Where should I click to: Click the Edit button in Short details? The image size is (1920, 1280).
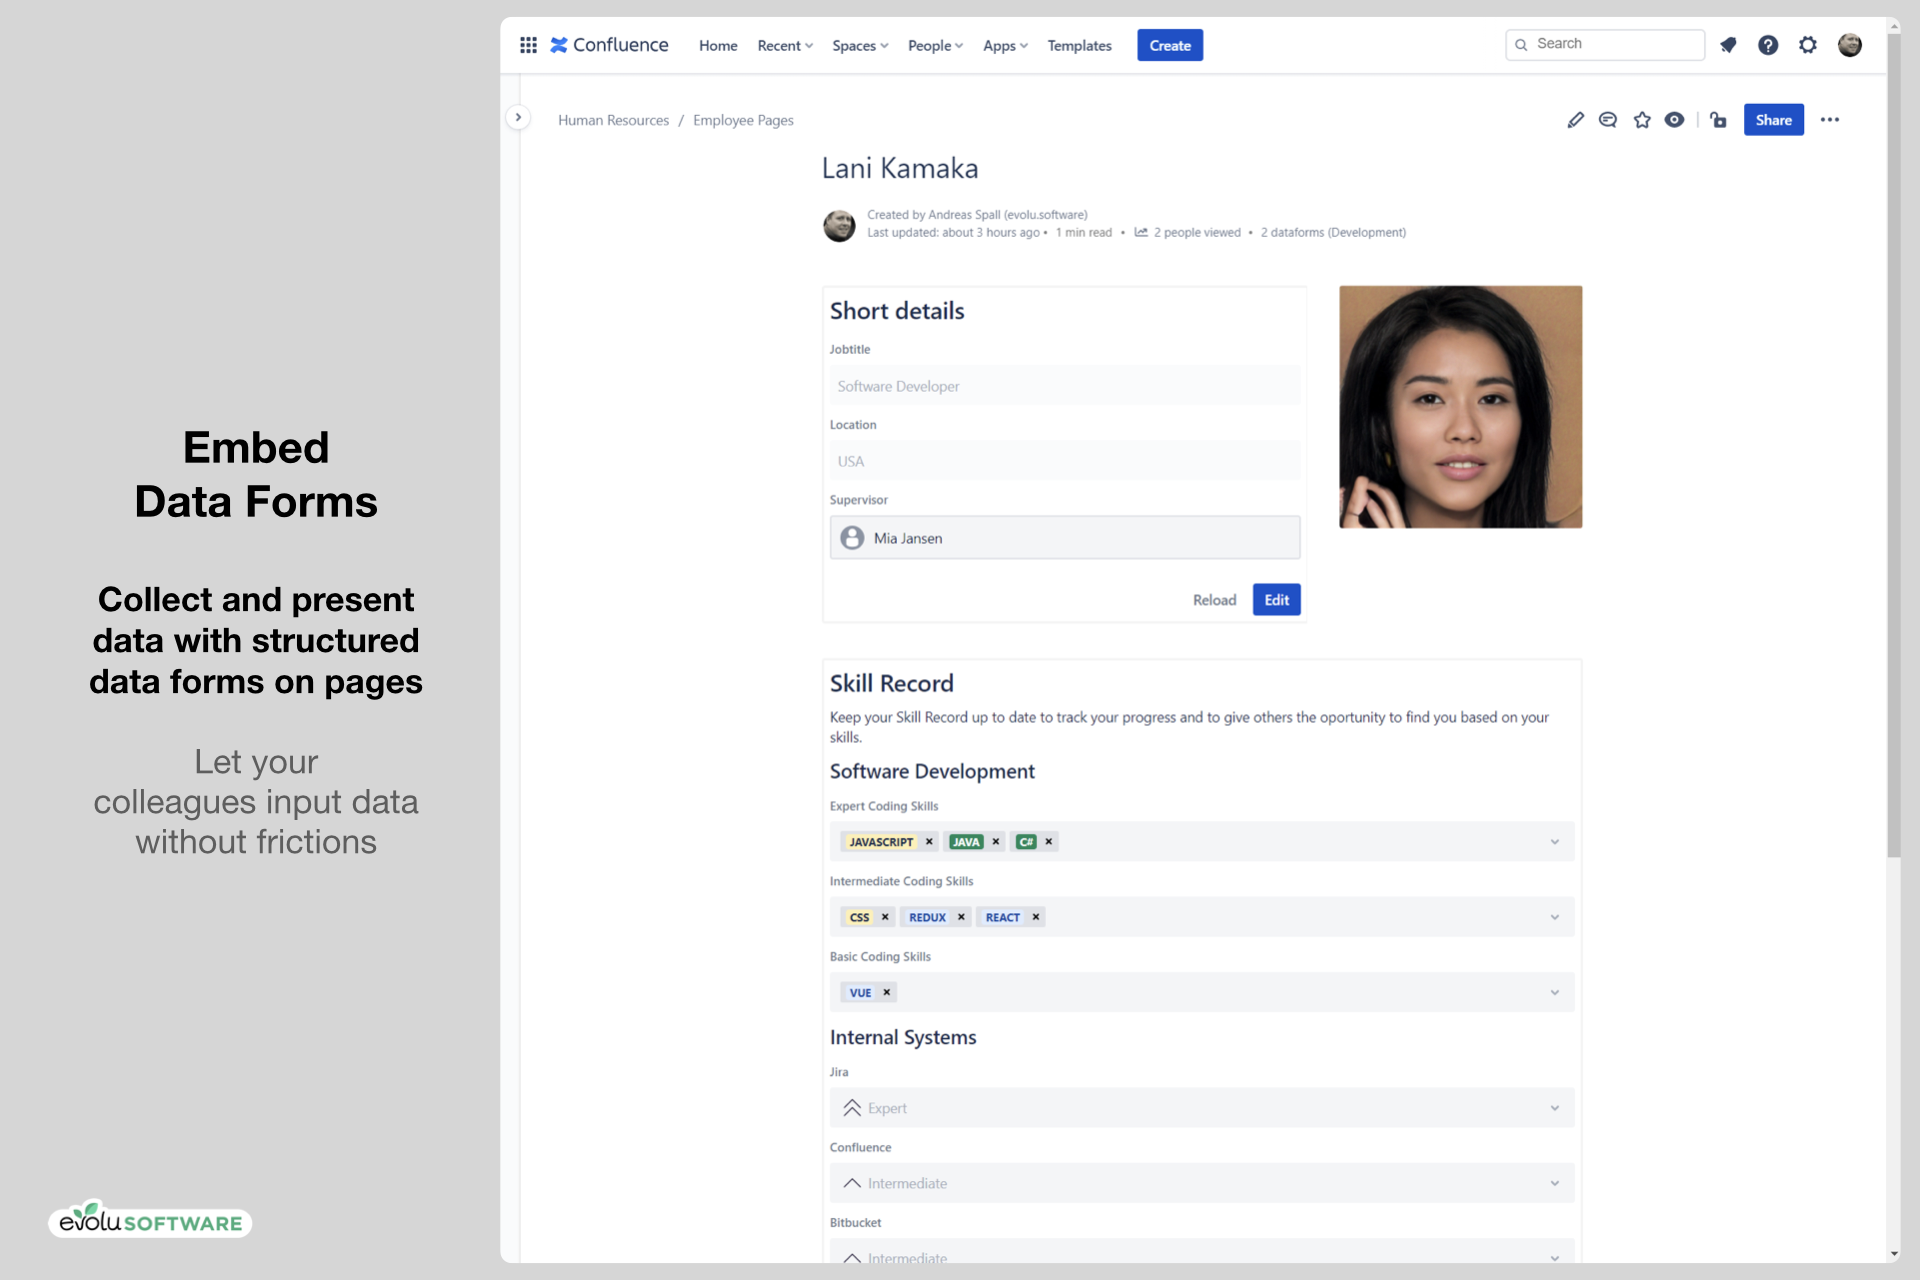[x=1276, y=600]
